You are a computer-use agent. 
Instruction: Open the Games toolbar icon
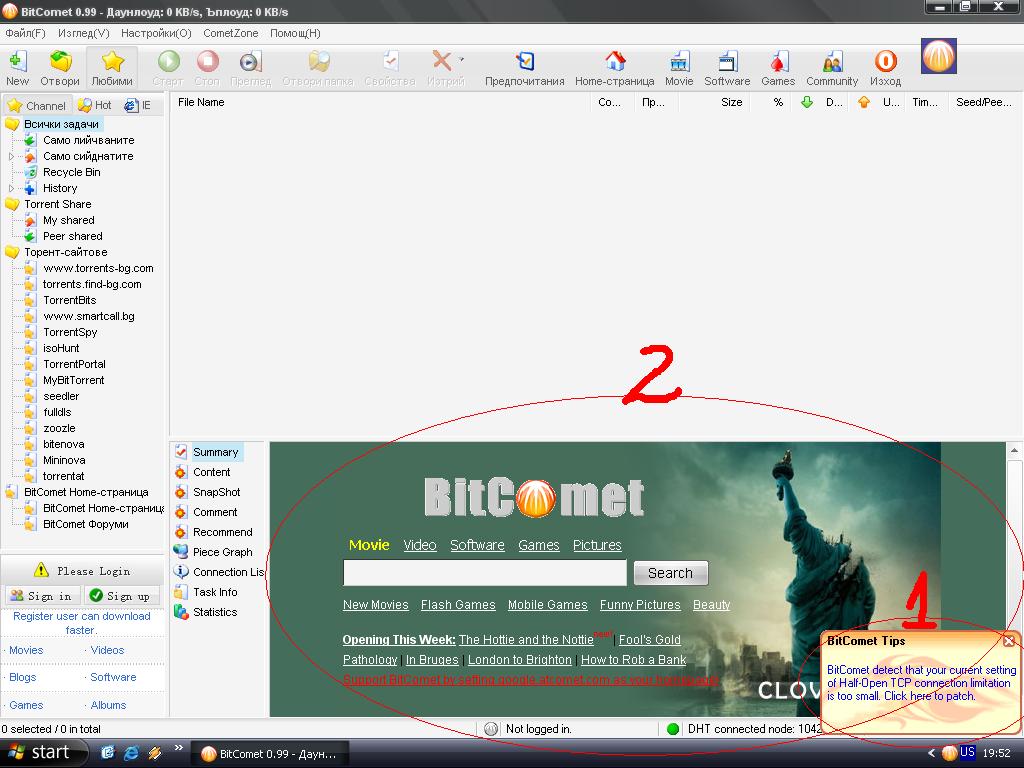[778, 62]
